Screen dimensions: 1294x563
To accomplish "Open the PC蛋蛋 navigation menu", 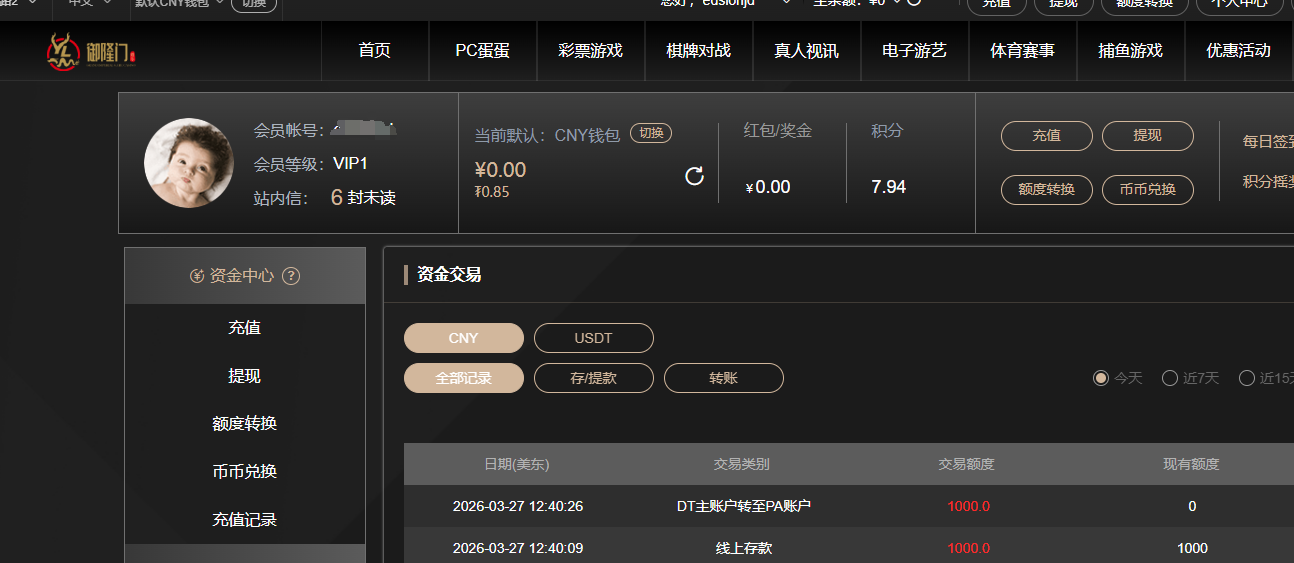I will 482,51.
